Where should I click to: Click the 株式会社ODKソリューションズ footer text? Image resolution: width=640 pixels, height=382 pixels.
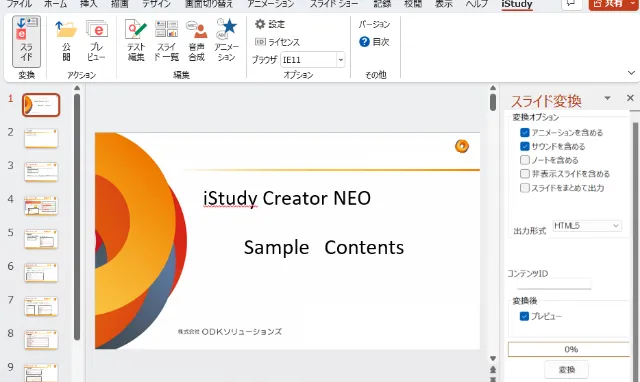tap(230, 332)
